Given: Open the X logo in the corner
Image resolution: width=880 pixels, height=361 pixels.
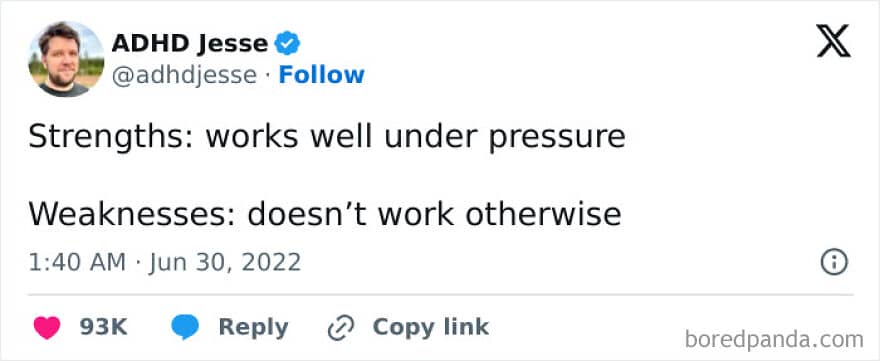Looking at the screenshot, I should coord(833,42).
